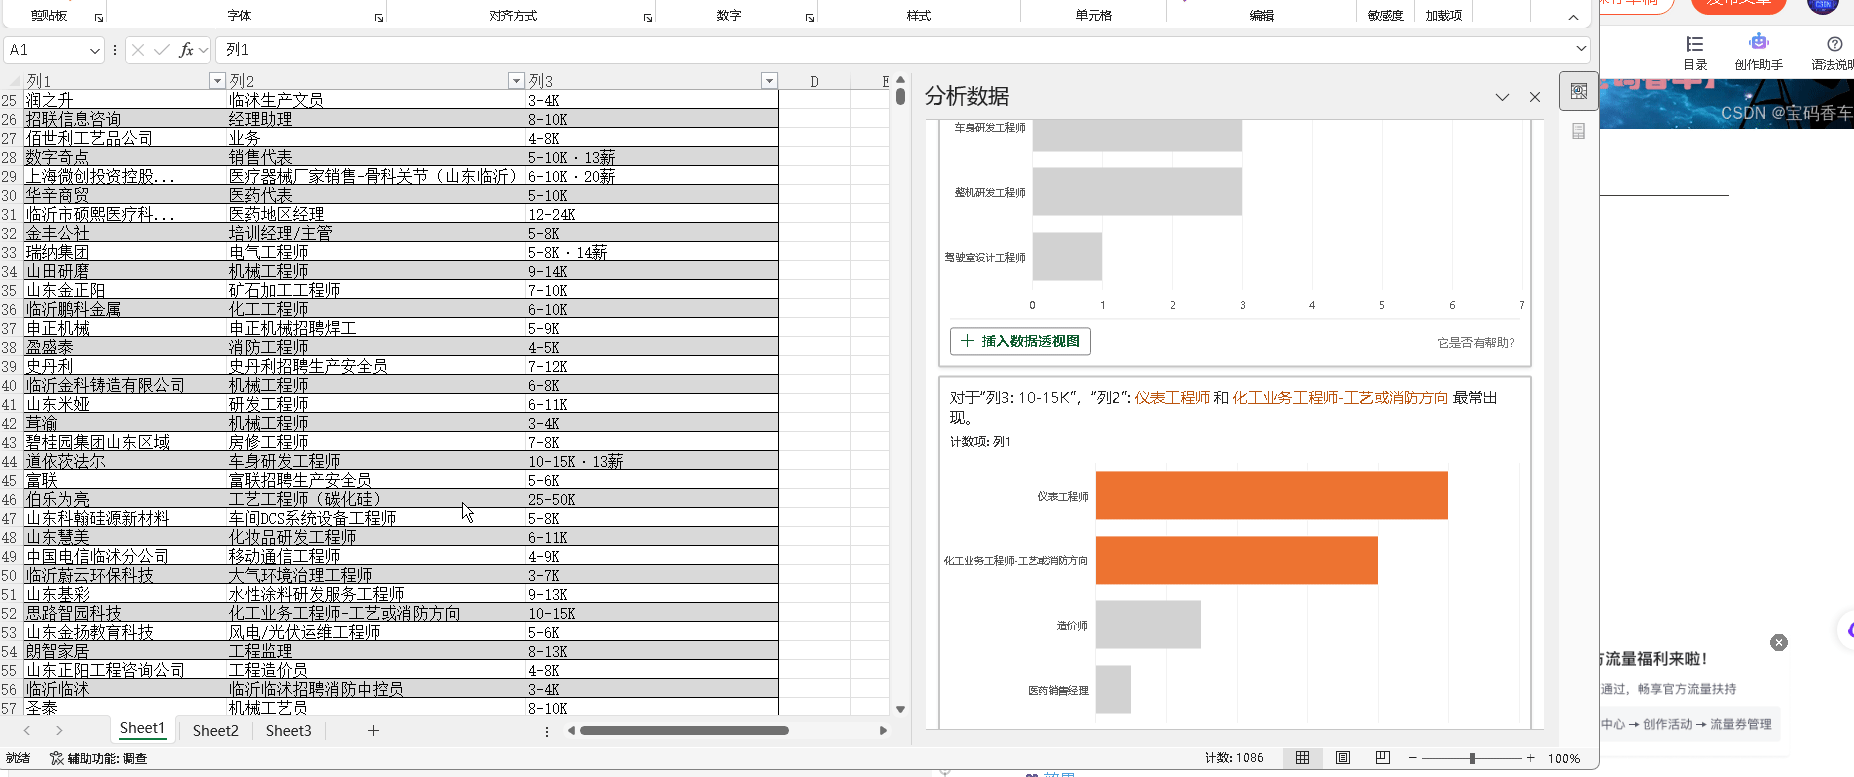Open the 列2 column filter dropdown

point(516,80)
